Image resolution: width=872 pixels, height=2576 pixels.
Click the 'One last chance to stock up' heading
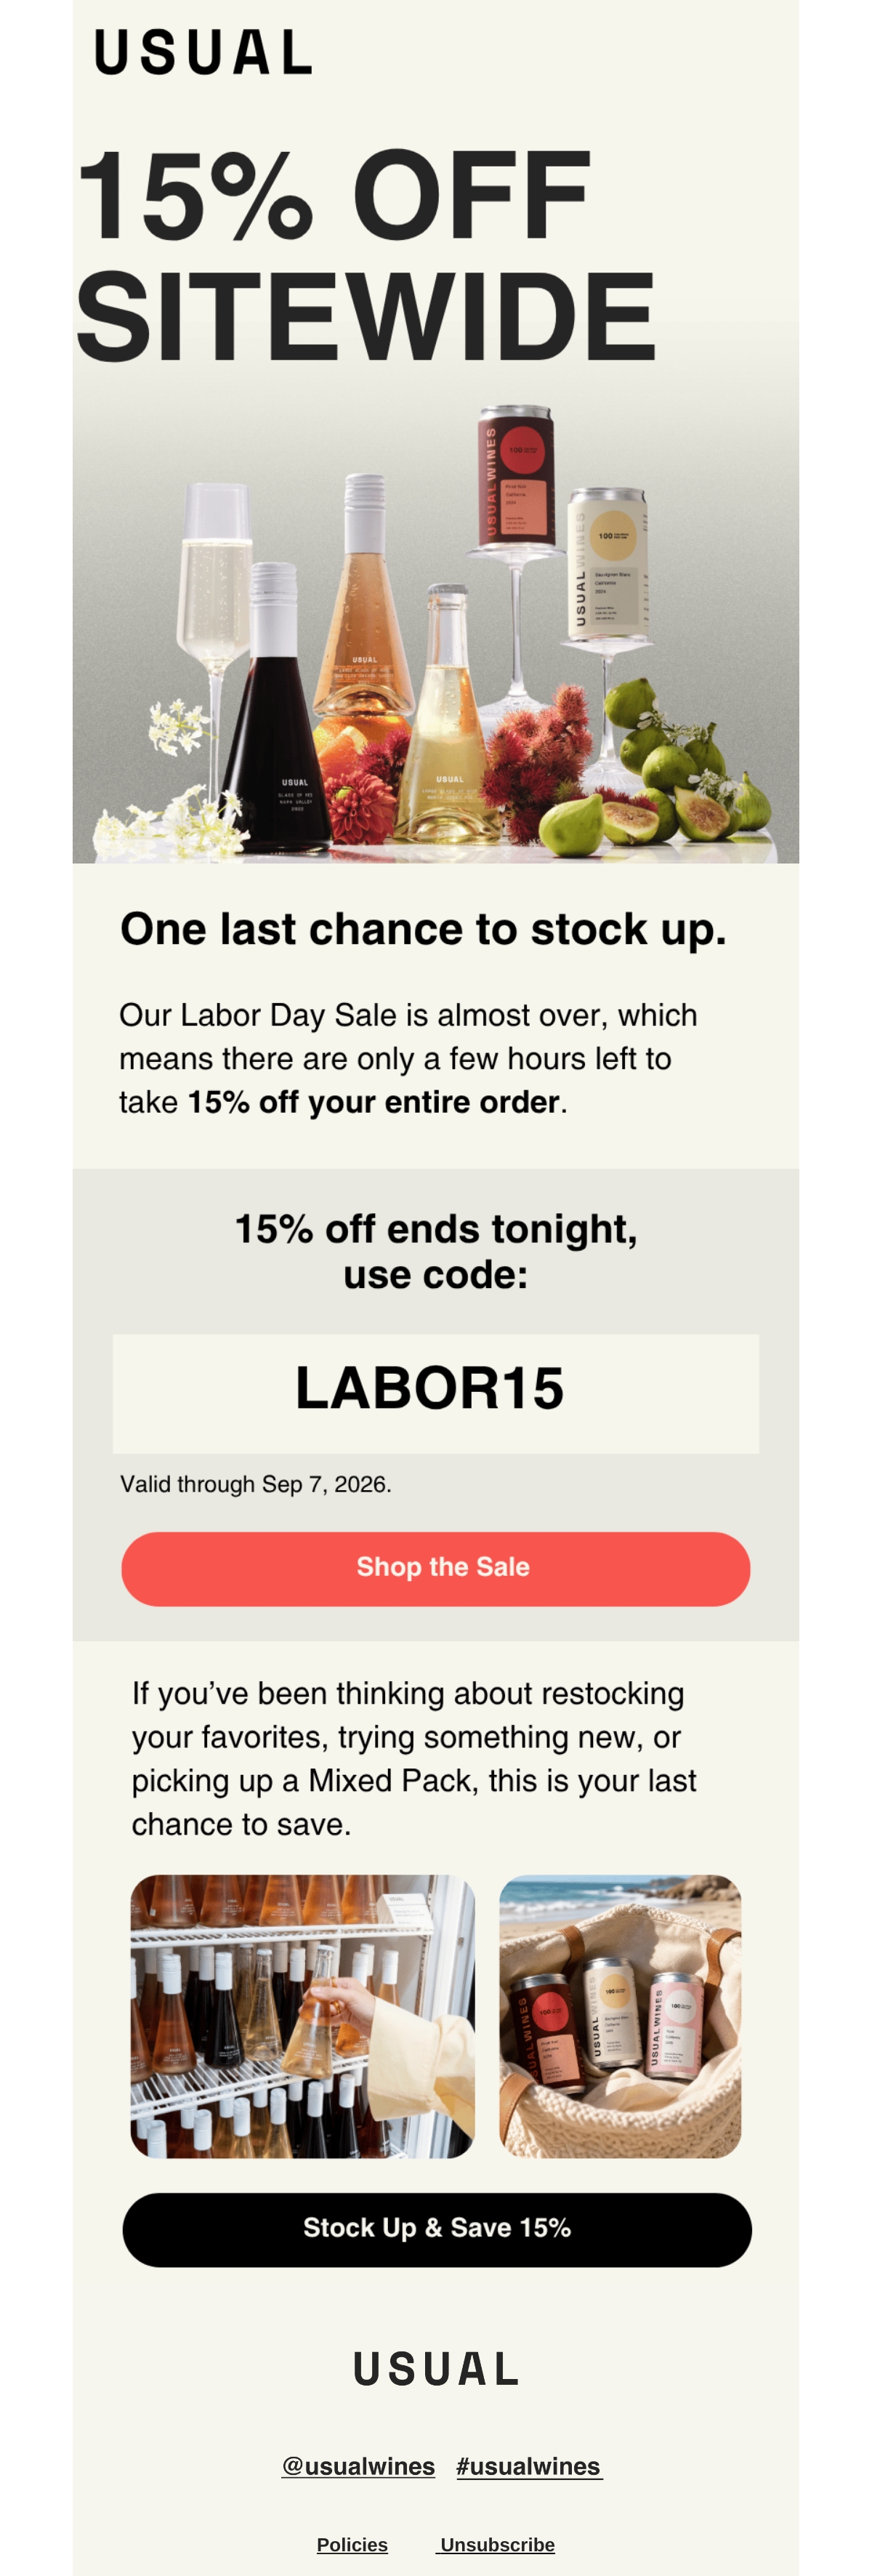click(x=423, y=929)
